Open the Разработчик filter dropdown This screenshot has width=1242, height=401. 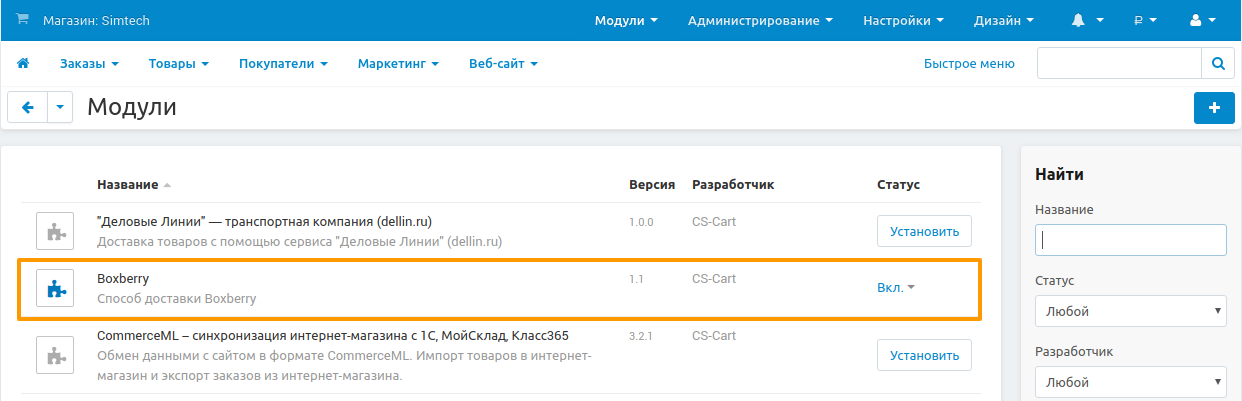pyautogui.click(x=1130, y=382)
